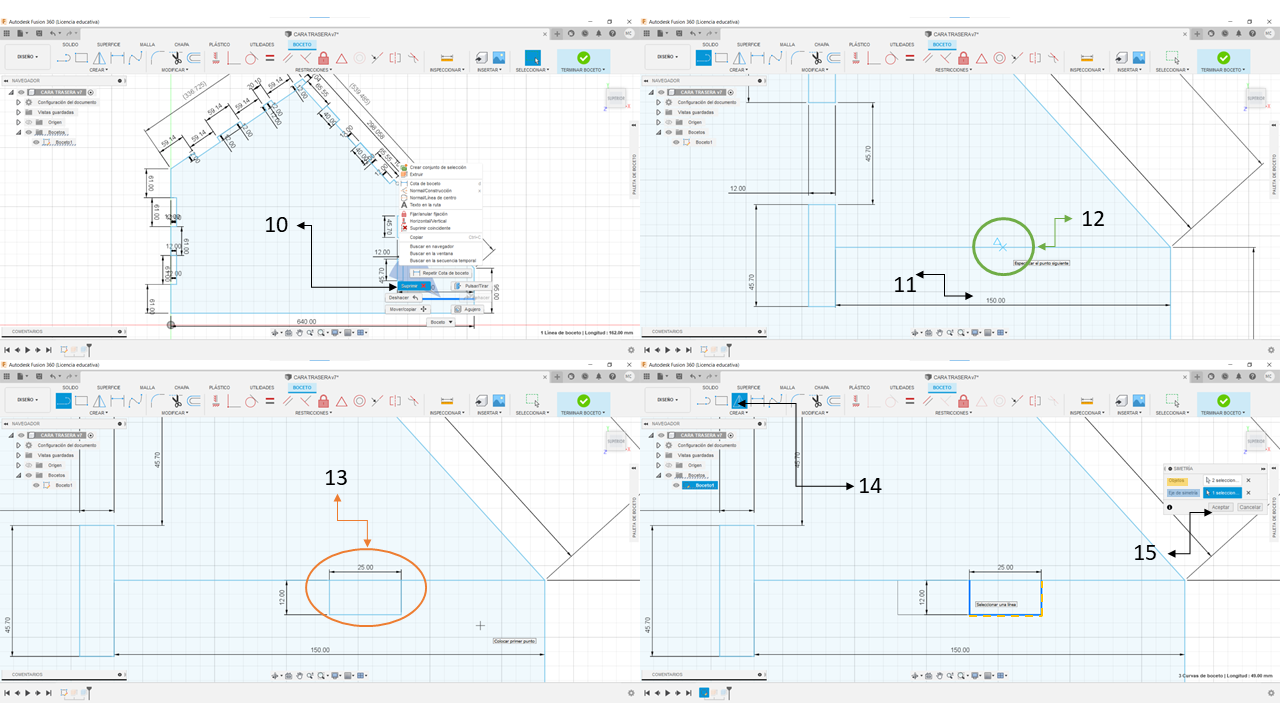The width and height of the screenshot is (1280, 720).
Task: Click the blue highlighted Seleccionar tool icon
Action: (x=532, y=59)
